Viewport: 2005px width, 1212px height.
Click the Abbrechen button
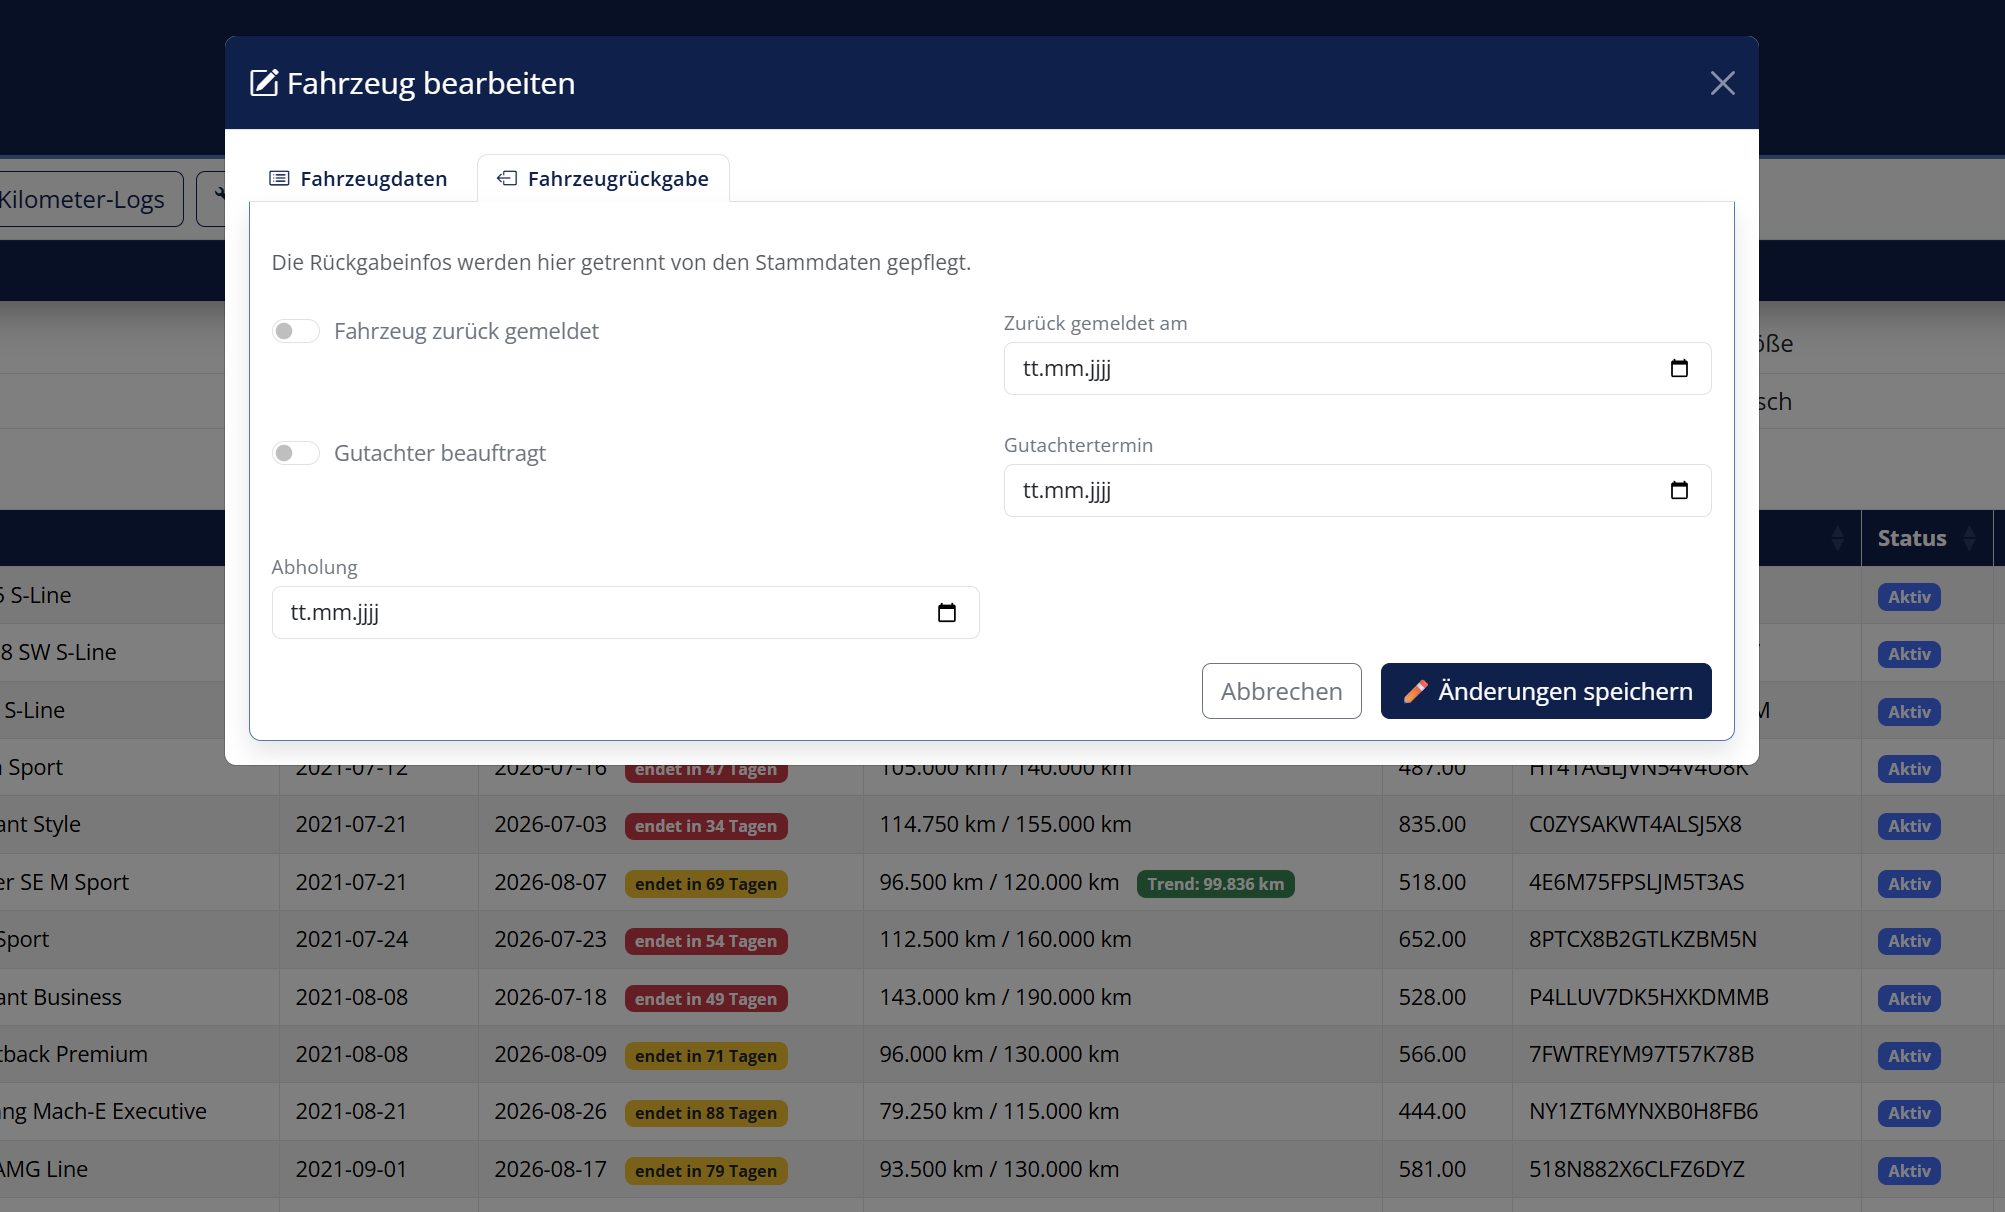1282,691
